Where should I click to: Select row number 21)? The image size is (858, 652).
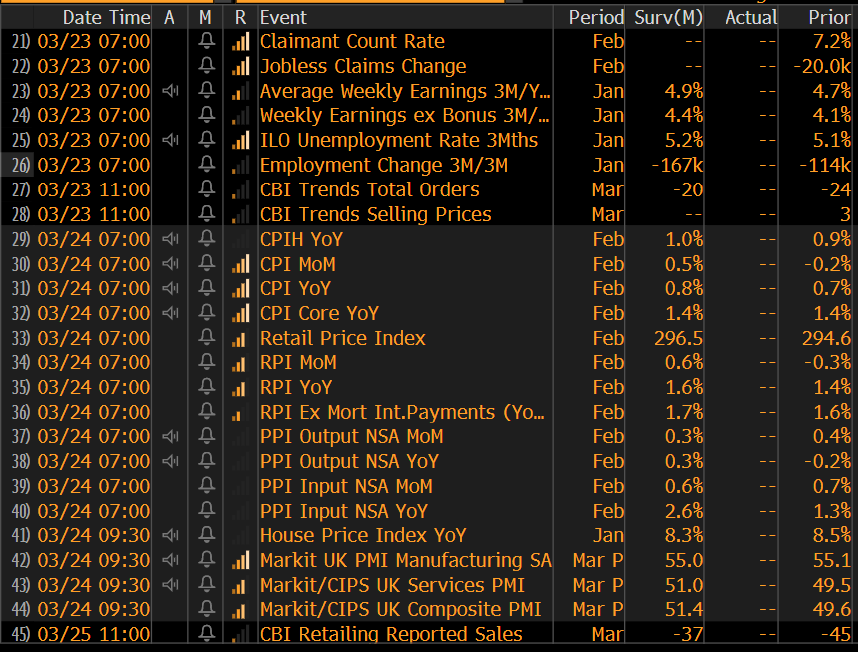pos(21,41)
